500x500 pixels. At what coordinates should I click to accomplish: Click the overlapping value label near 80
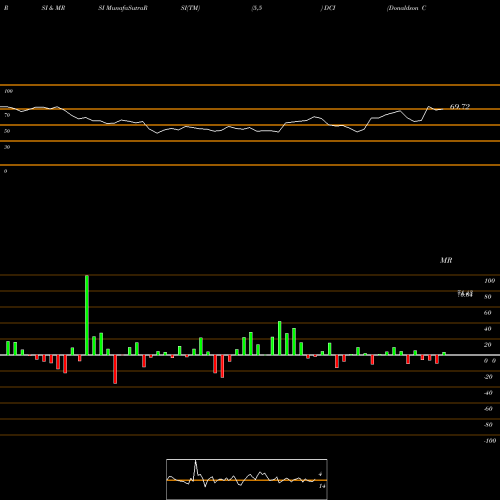click(465, 294)
